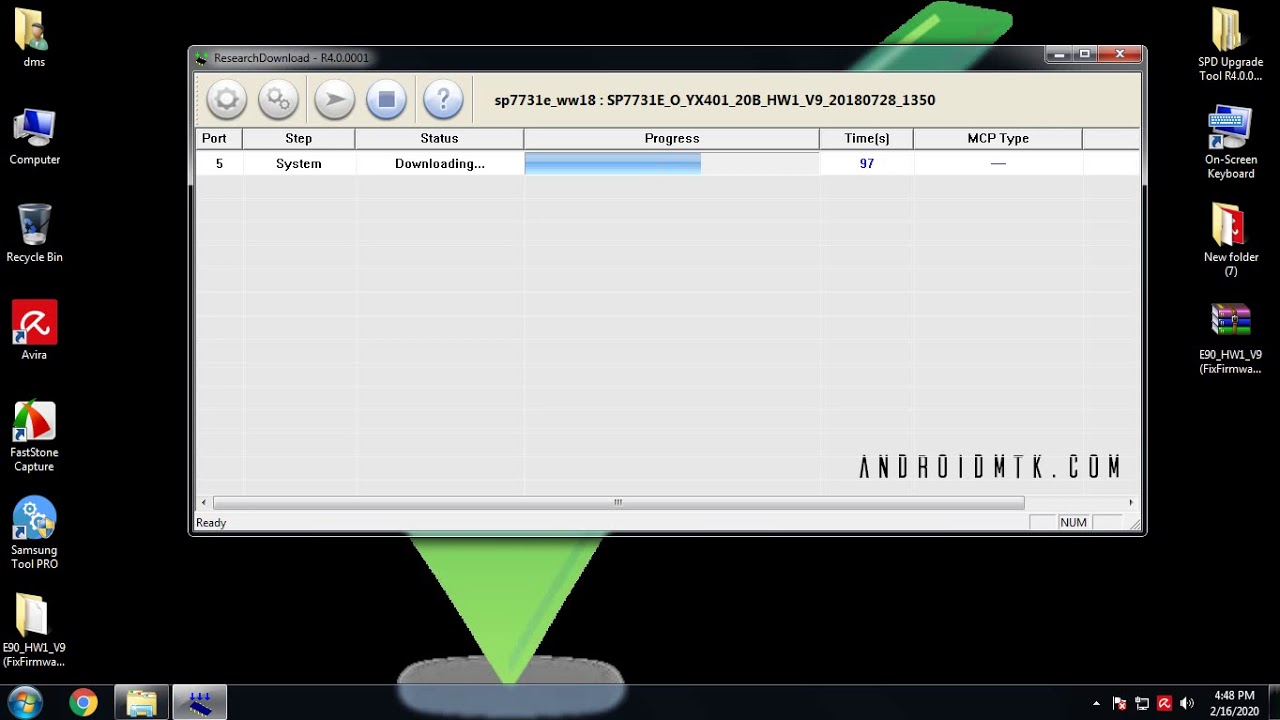Click the network tray icon

pos(1142,703)
